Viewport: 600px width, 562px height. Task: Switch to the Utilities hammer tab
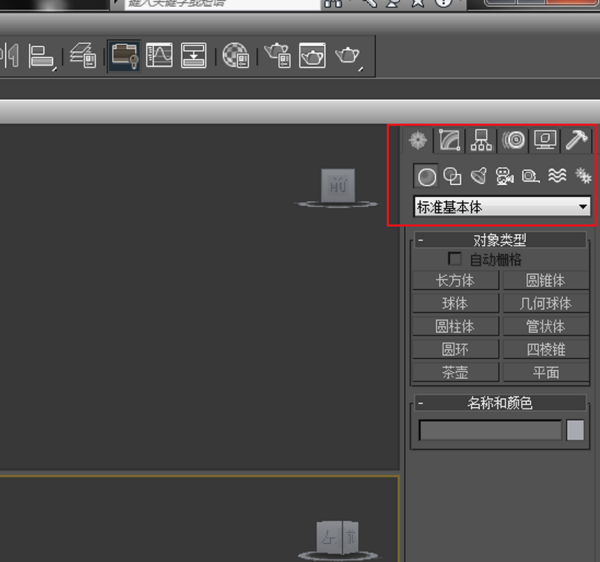[x=576, y=140]
